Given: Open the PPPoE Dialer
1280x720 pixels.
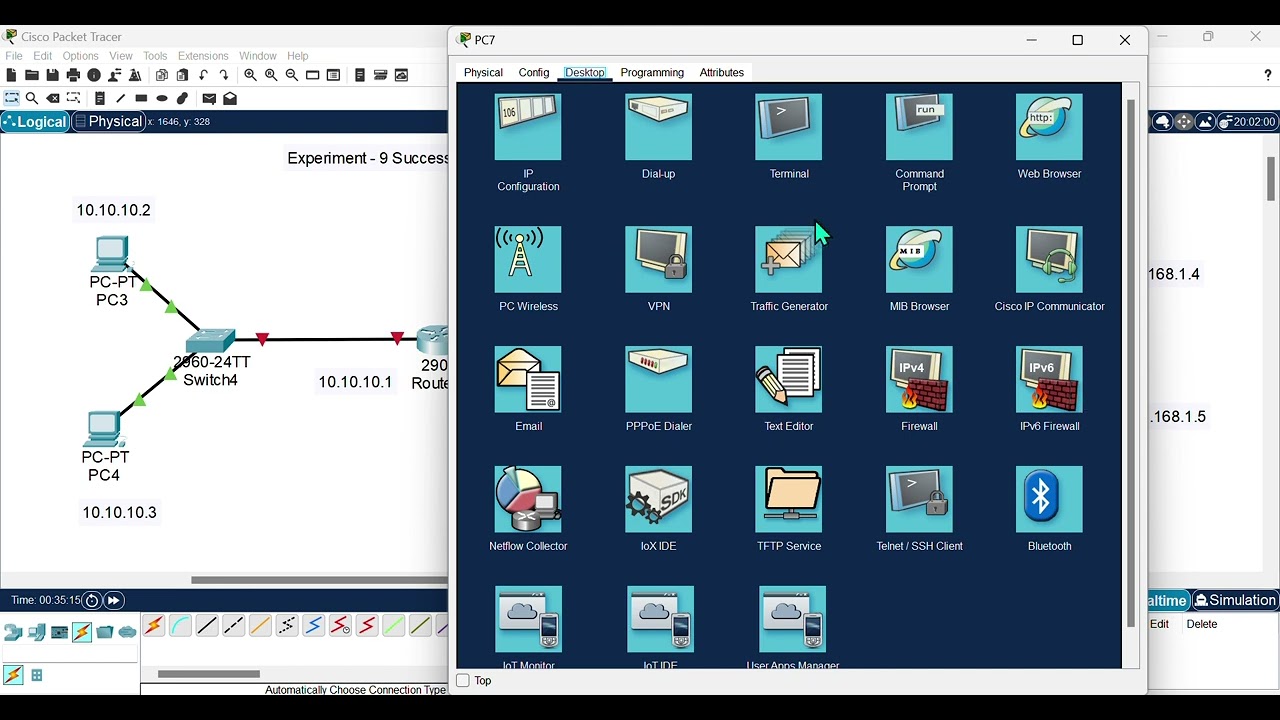Looking at the screenshot, I should 658,379.
